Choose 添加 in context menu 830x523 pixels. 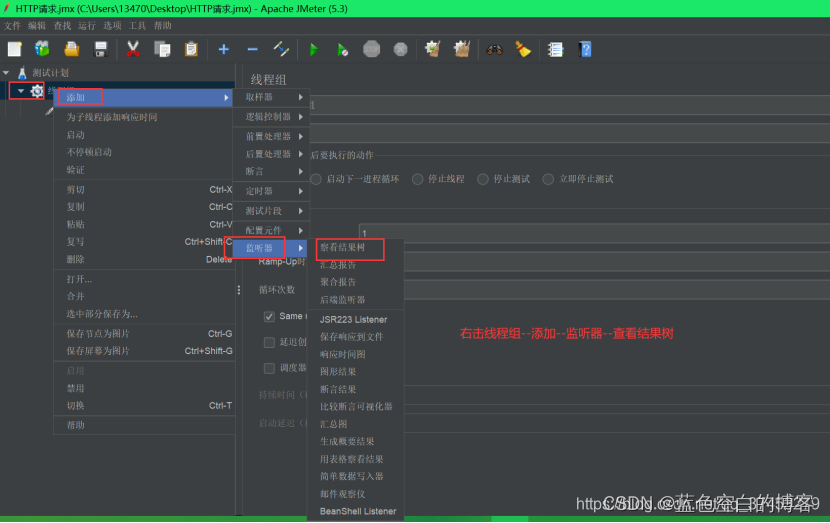[x=144, y=97]
